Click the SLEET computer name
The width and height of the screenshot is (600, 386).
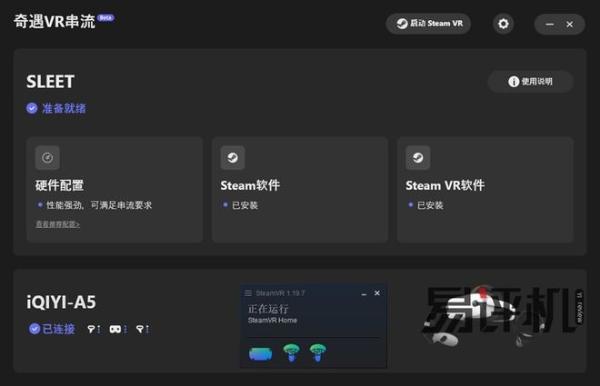(50, 81)
